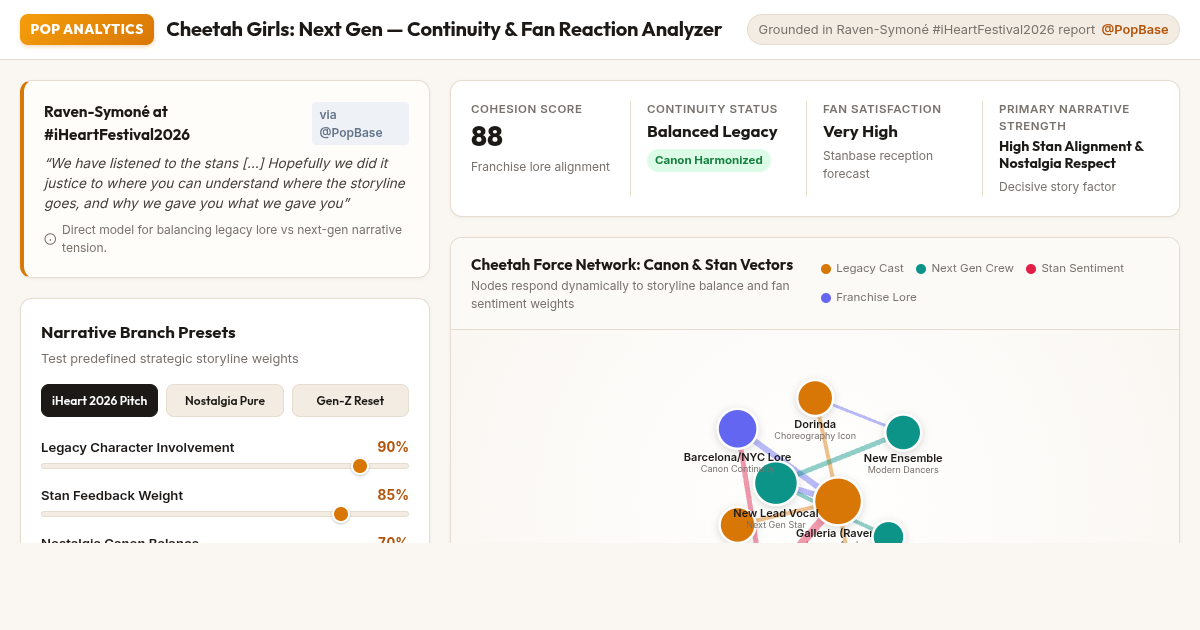This screenshot has height=630, width=1200.
Task: Click the 85% Stan Feedback Weight value
Action: pyautogui.click(x=393, y=495)
